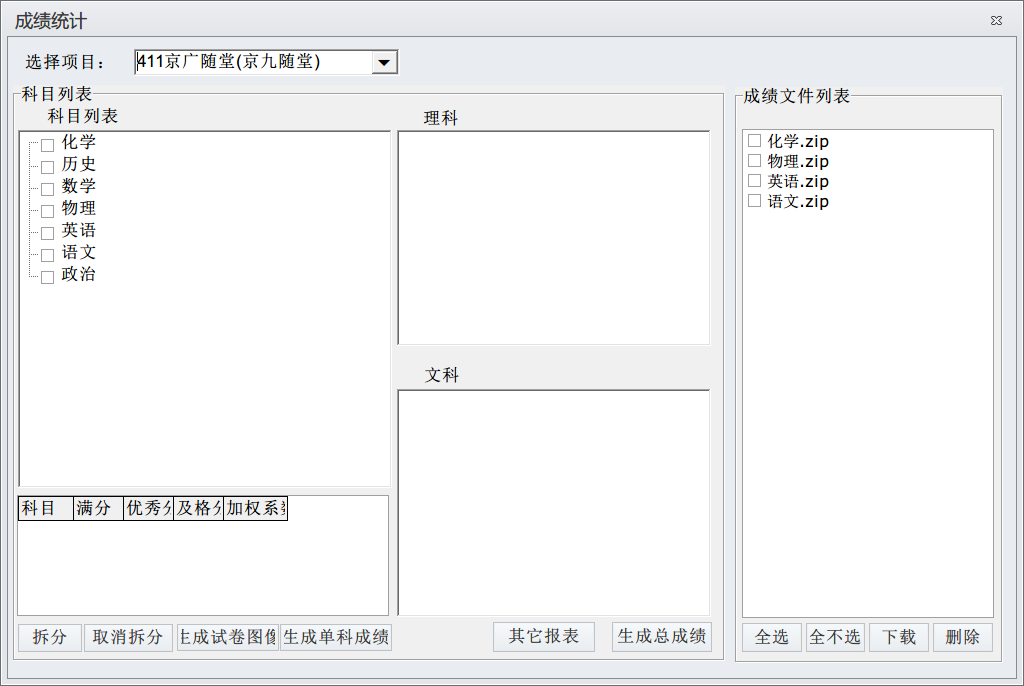Check the 历史 subject checkbox
Image resolution: width=1024 pixels, height=686 pixels.
pos(47,168)
